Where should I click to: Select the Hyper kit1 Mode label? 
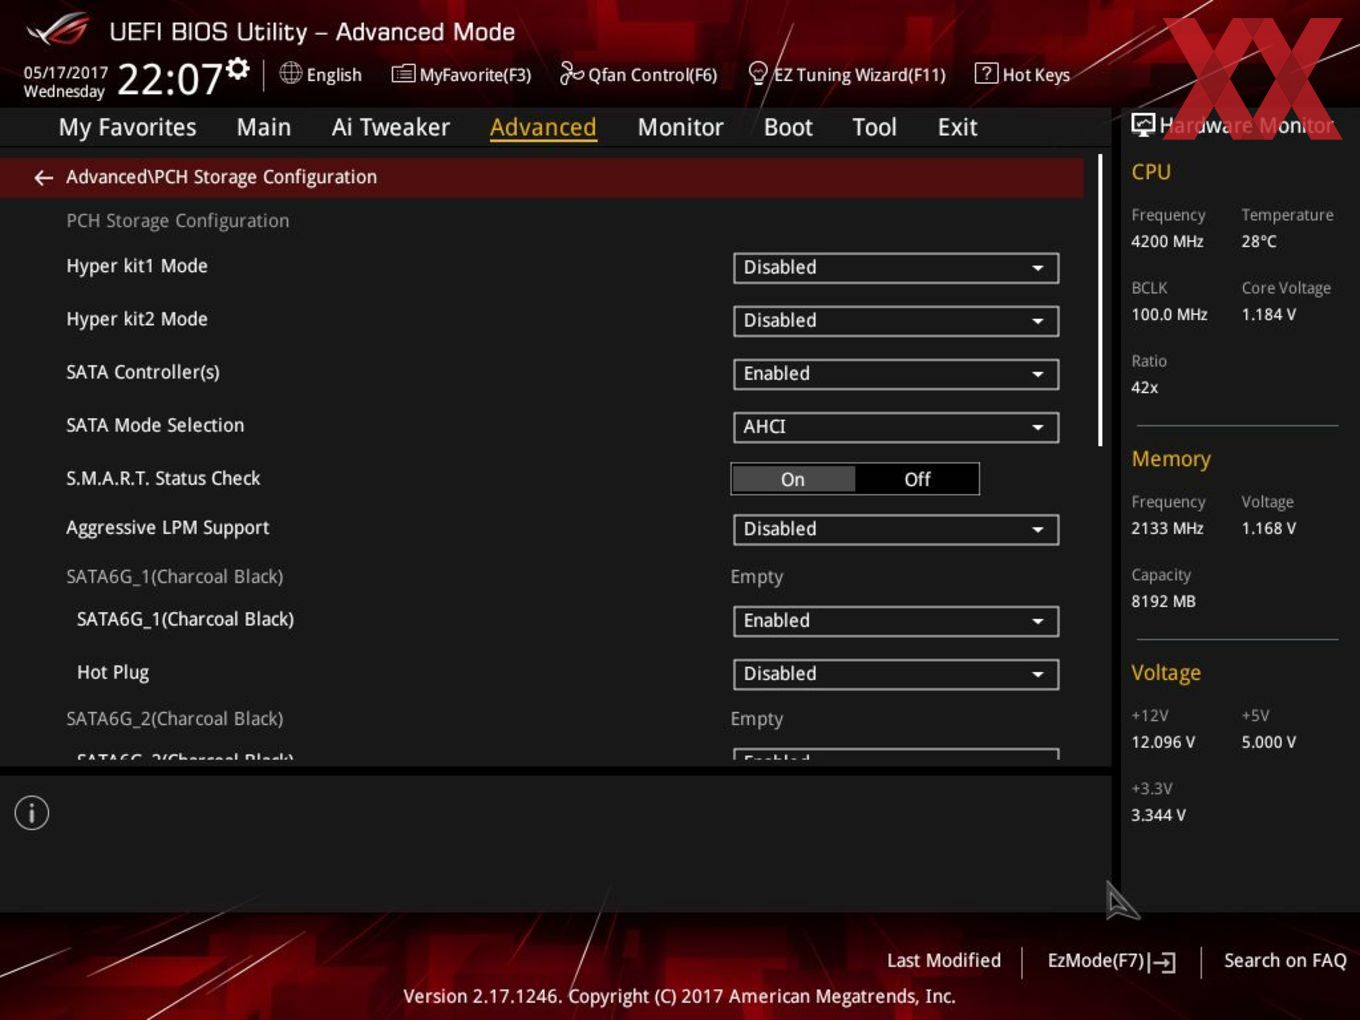137,266
